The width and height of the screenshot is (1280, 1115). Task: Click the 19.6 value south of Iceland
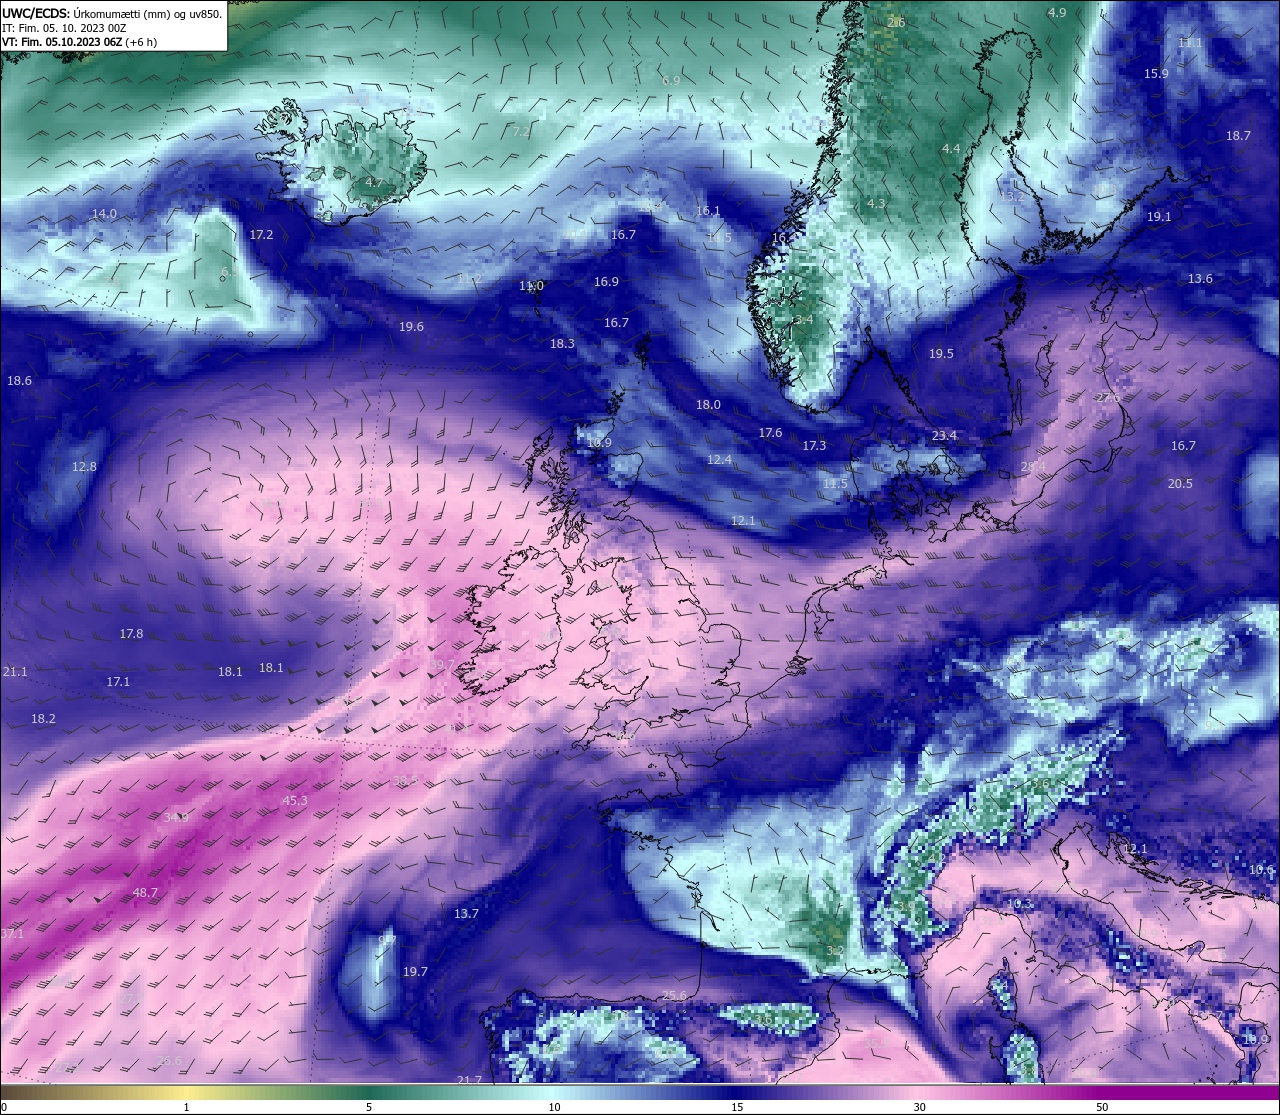(411, 326)
